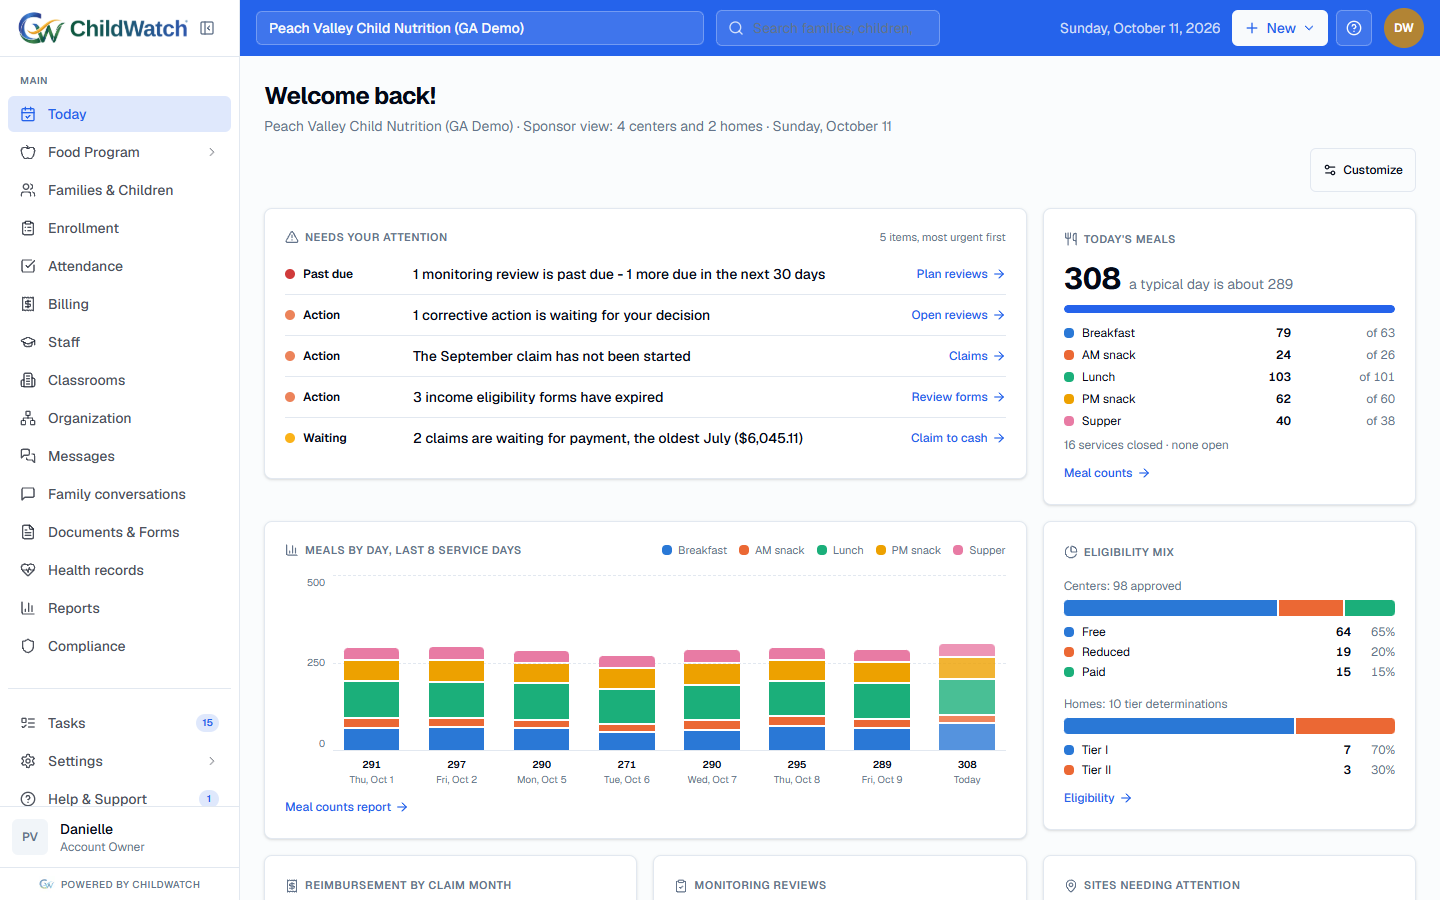The height and width of the screenshot is (900, 1440).
Task: Open the help question-mark icon
Action: point(1354,28)
